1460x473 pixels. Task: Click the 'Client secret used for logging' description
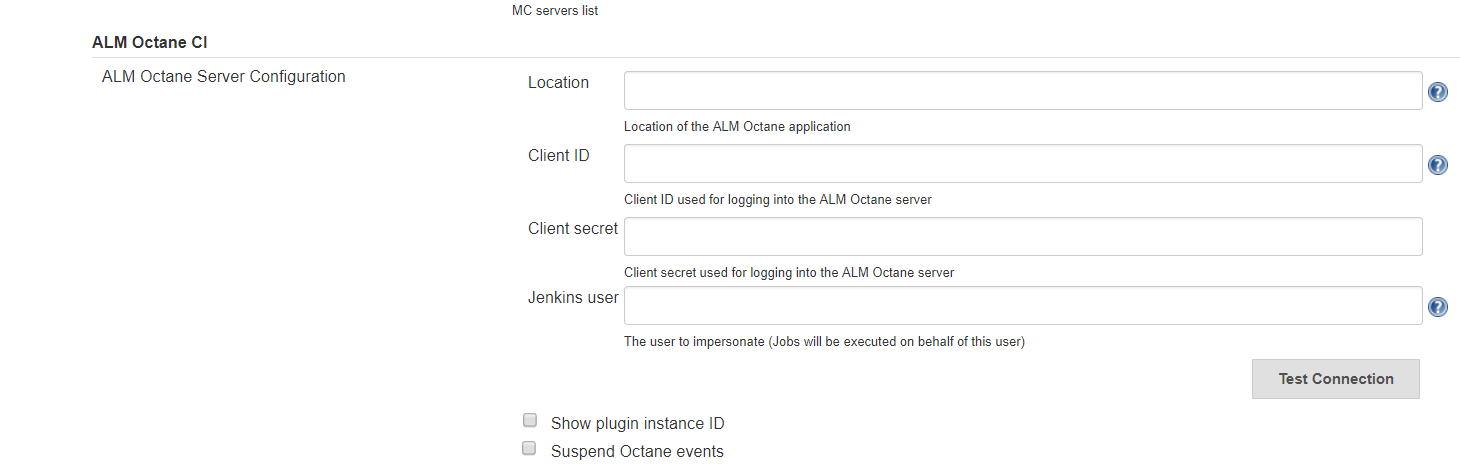(788, 272)
